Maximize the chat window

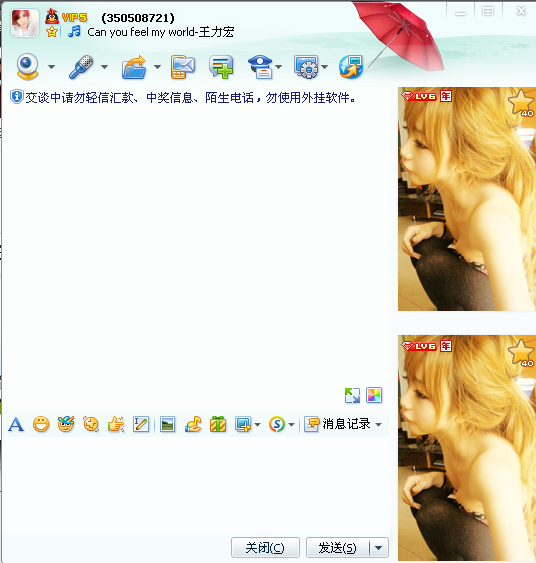488,12
